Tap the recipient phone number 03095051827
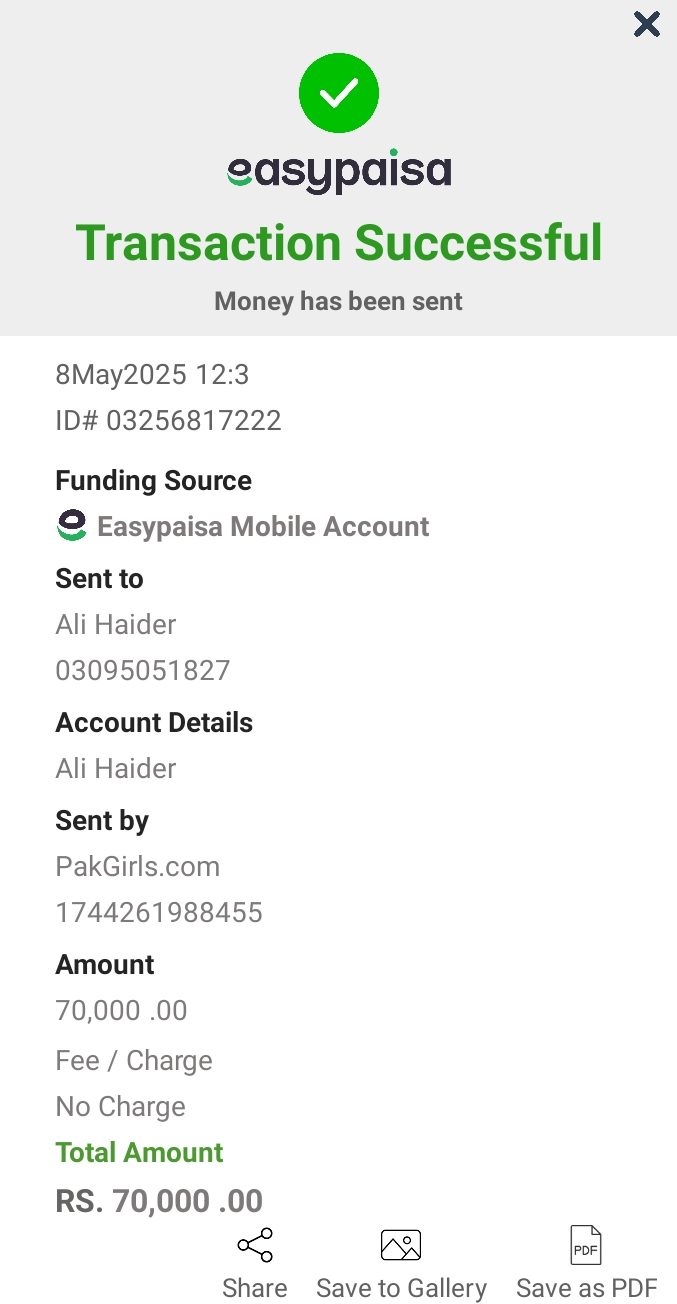 point(142,670)
